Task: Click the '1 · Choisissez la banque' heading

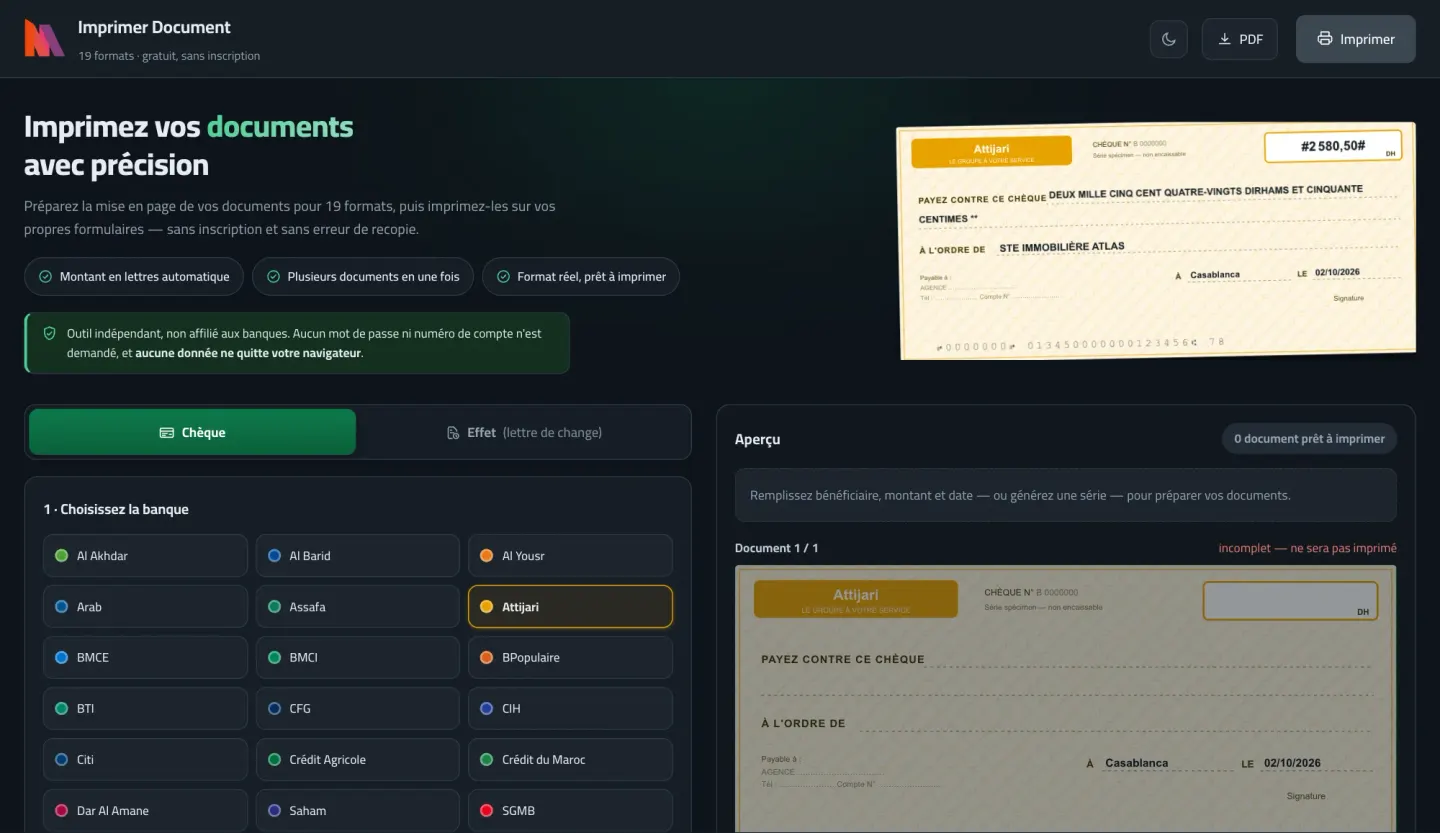Action: [x=116, y=509]
